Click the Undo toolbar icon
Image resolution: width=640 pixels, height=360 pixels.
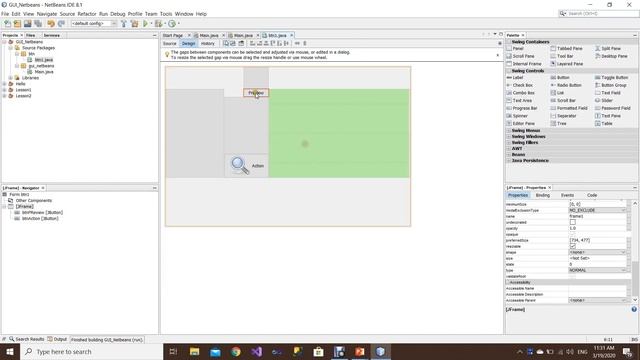pos(51,24)
